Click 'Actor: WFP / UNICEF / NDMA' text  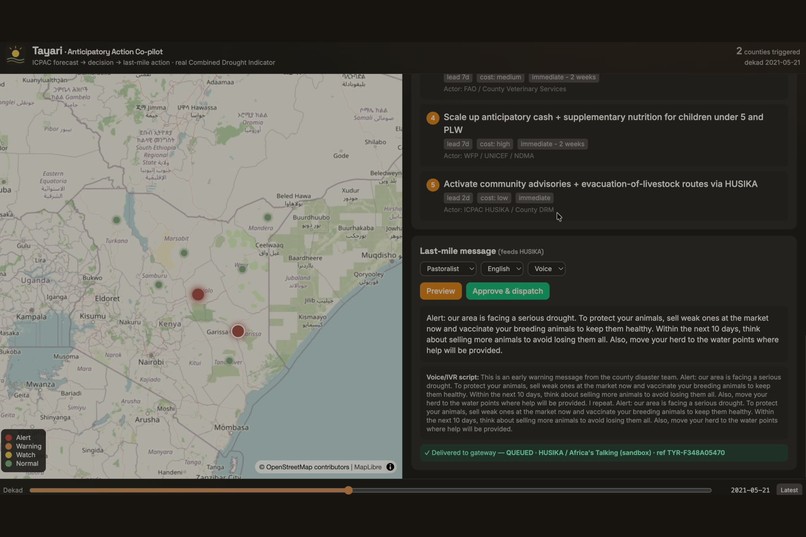488,156
